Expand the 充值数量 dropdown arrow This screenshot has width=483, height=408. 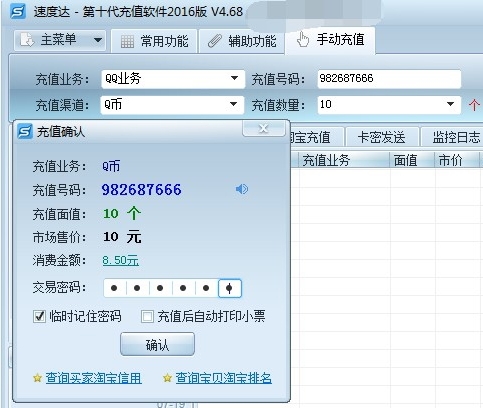pos(450,104)
